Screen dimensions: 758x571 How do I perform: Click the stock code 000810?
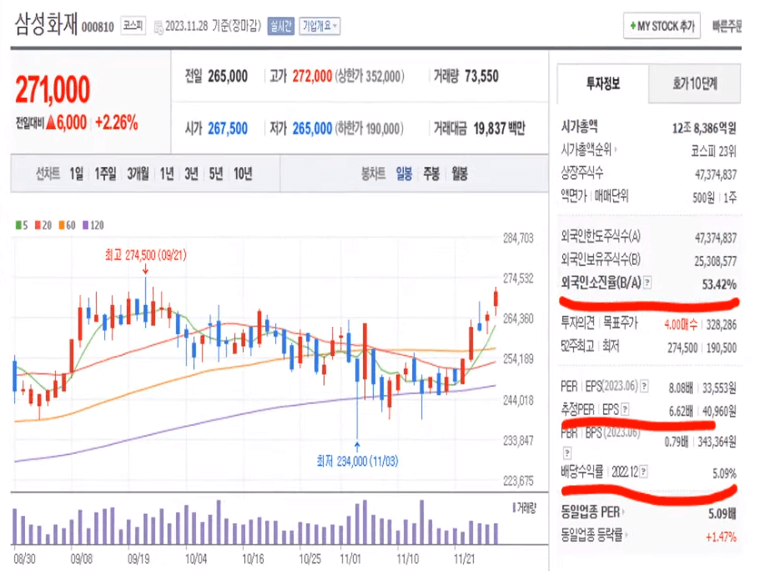[98, 27]
